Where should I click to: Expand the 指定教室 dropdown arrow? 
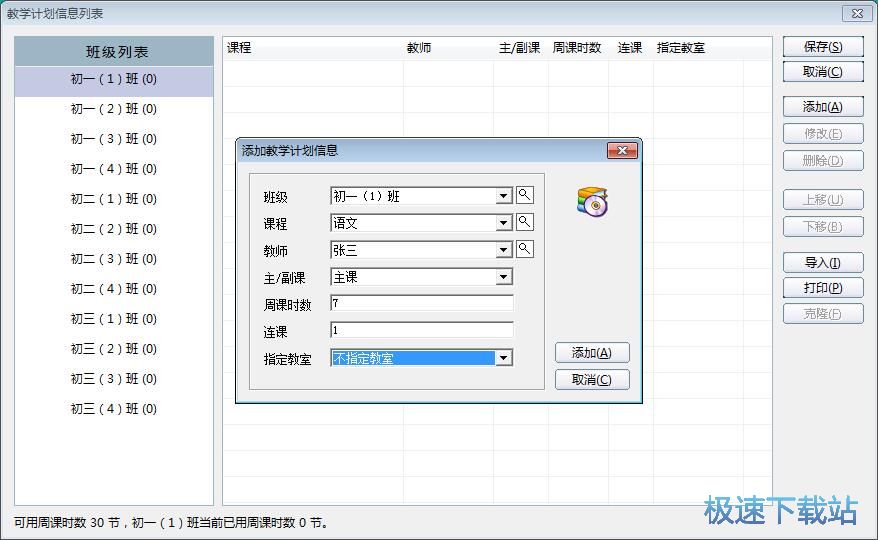tap(503, 358)
